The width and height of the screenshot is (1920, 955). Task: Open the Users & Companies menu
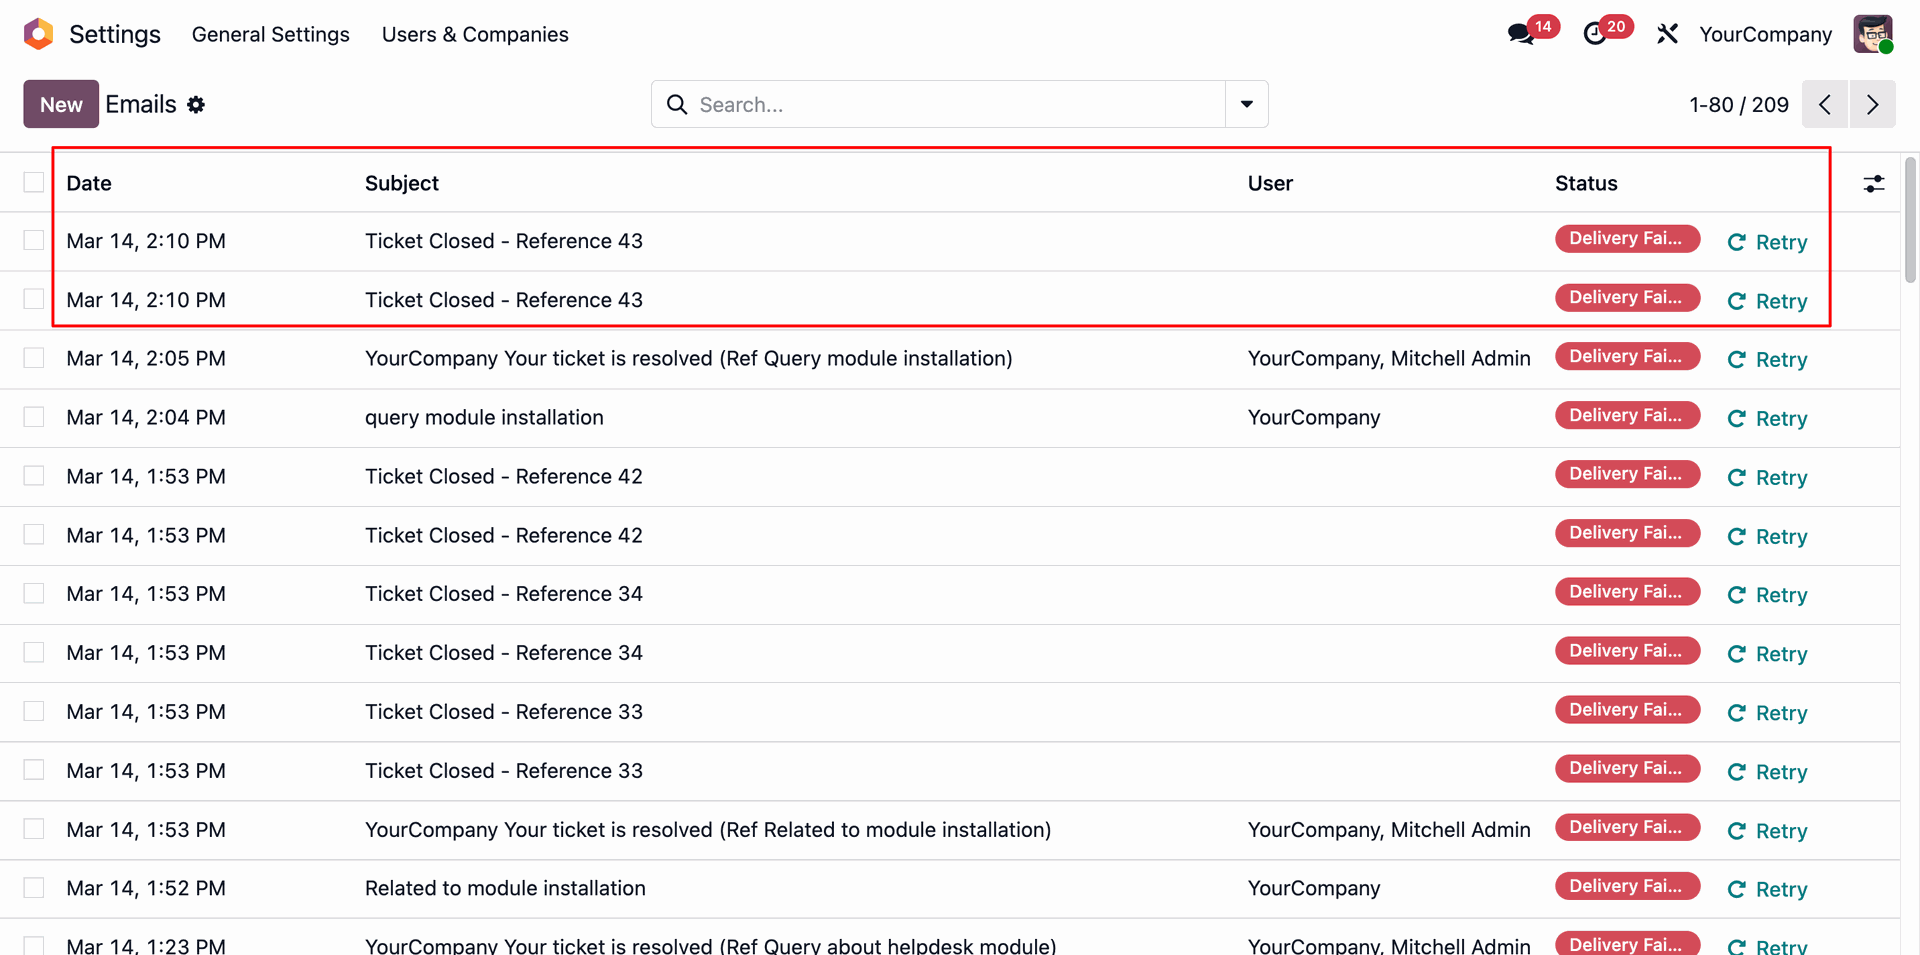pos(475,34)
